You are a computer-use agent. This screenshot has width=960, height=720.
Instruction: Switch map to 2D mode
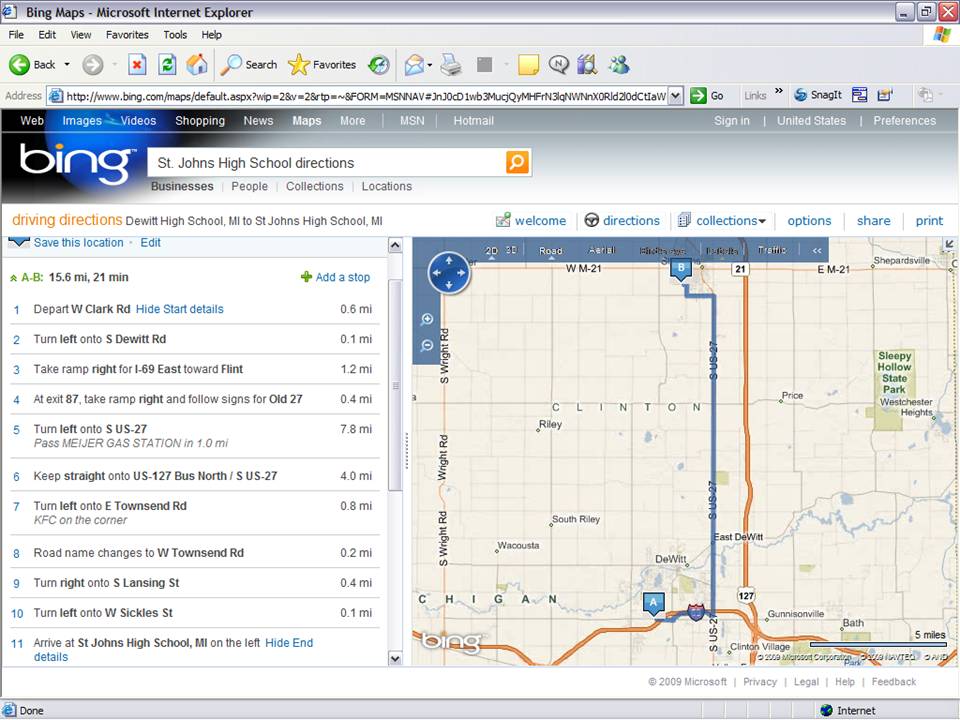tap(491, 250)
